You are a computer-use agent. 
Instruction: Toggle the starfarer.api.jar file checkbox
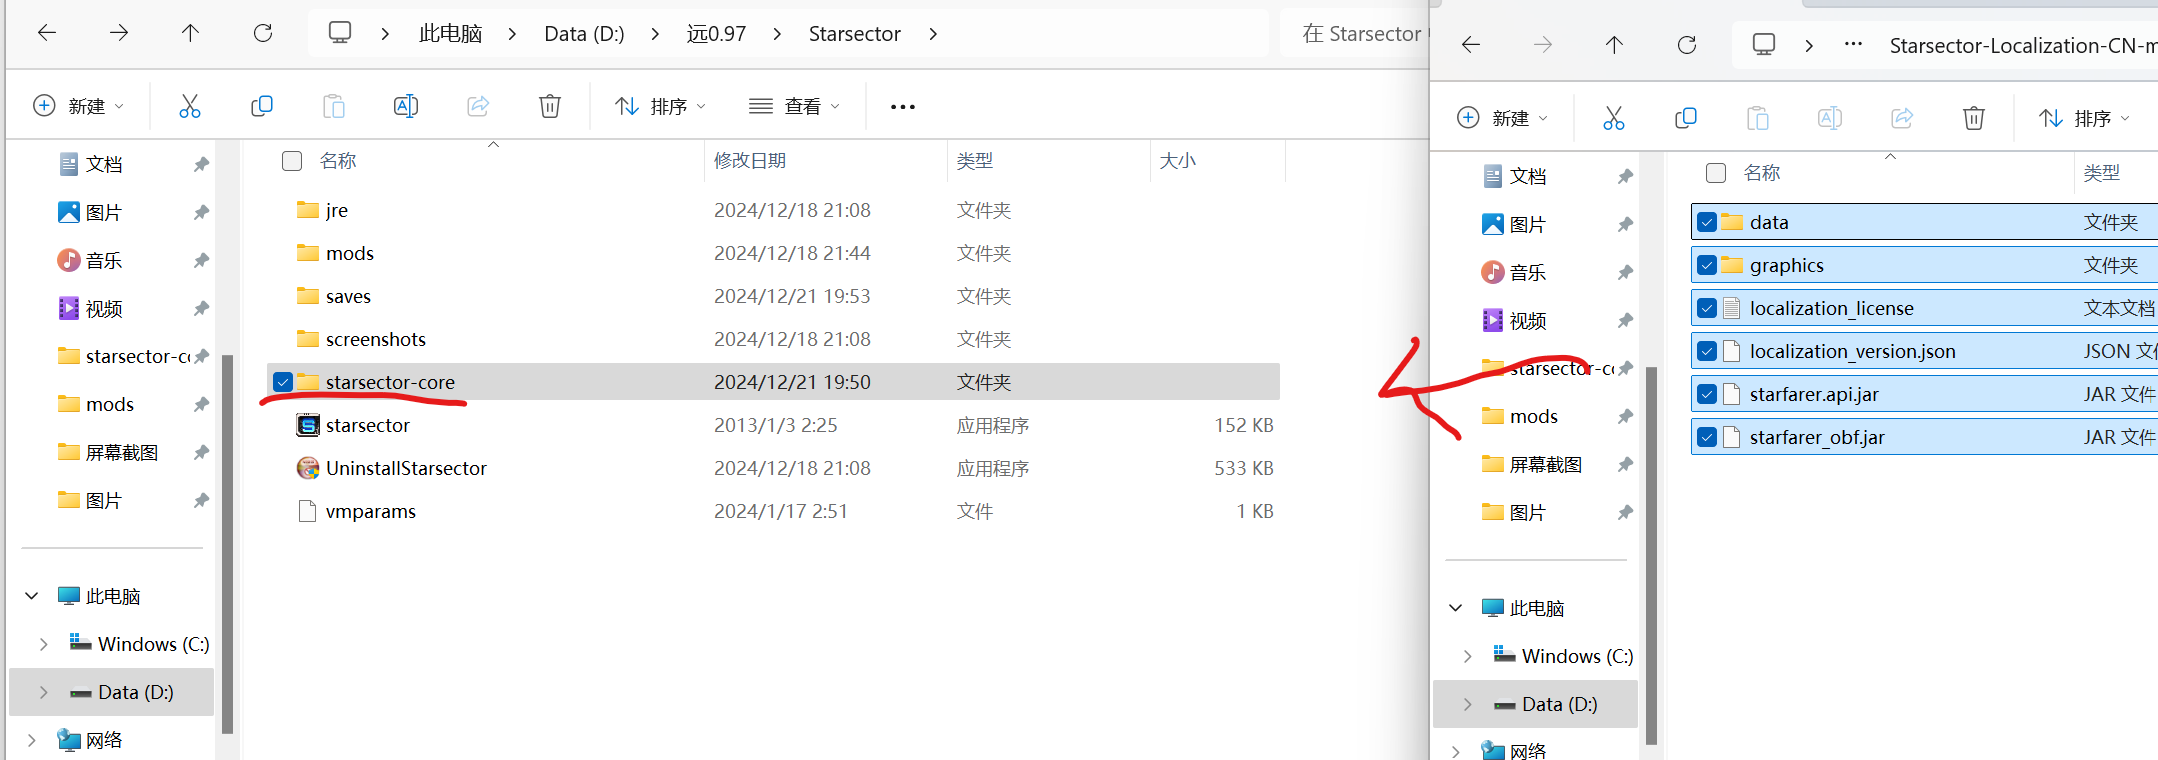pos(1707,394)
